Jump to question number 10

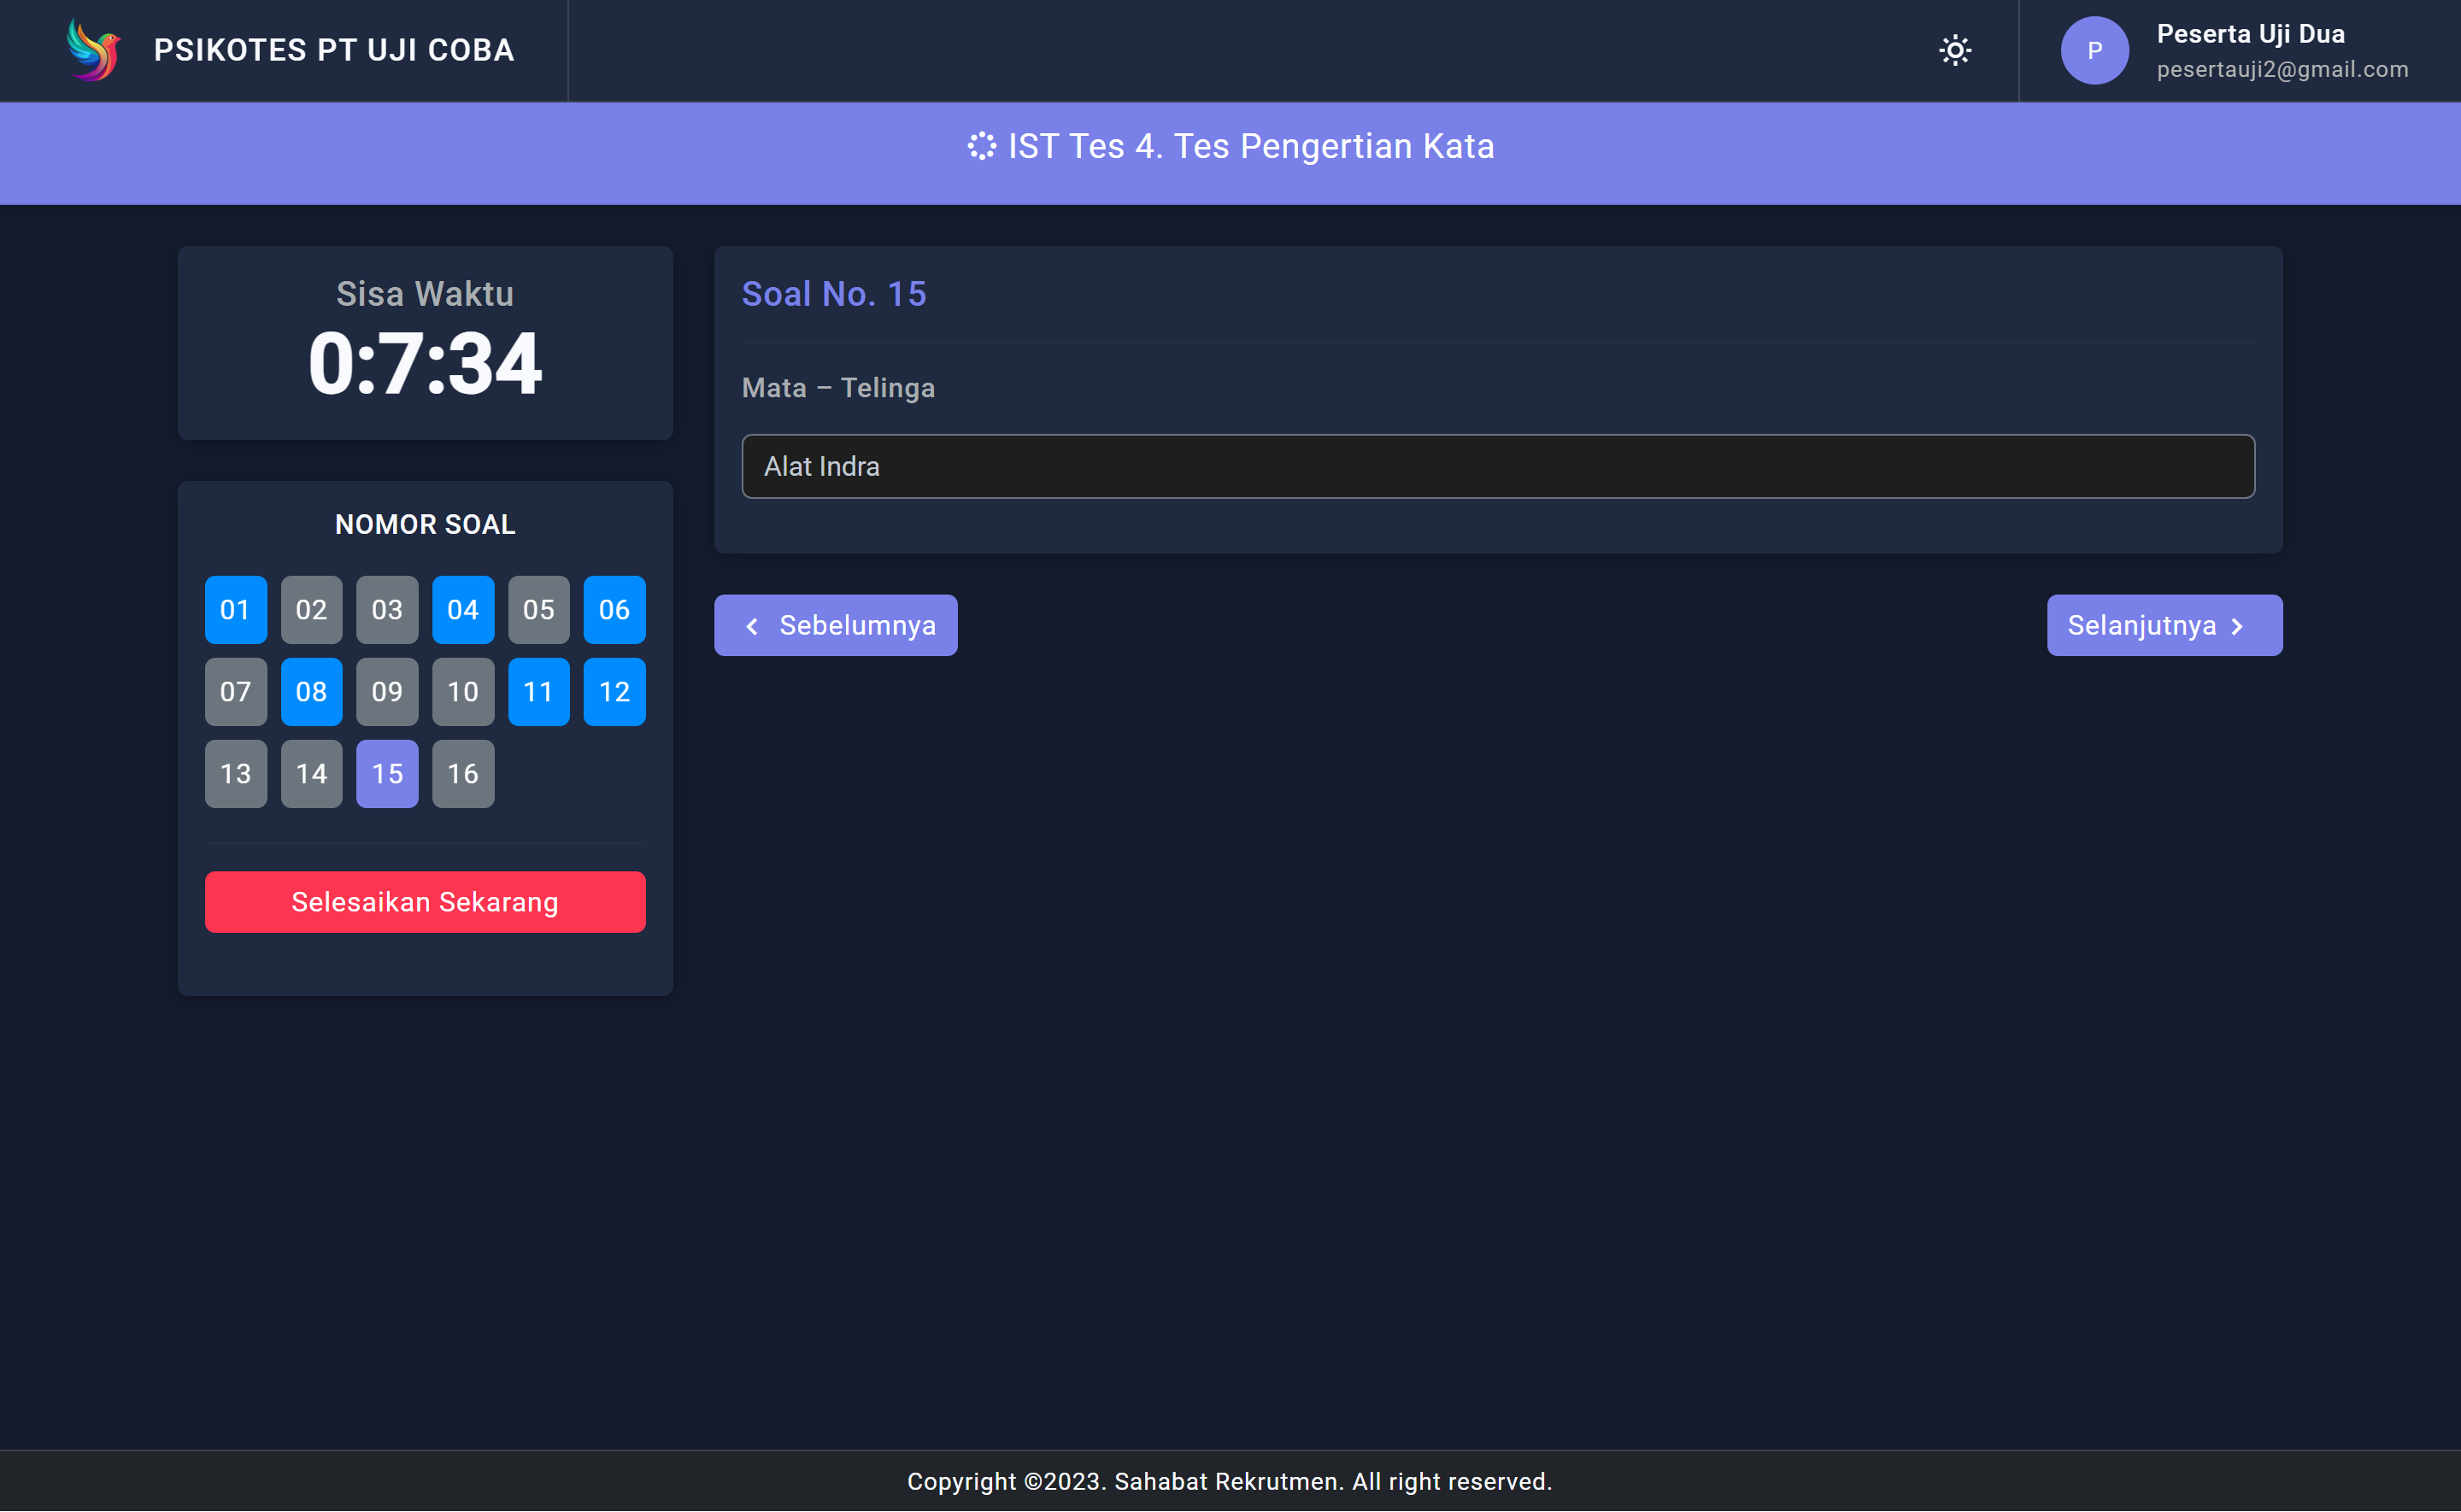tap(462, 691)
